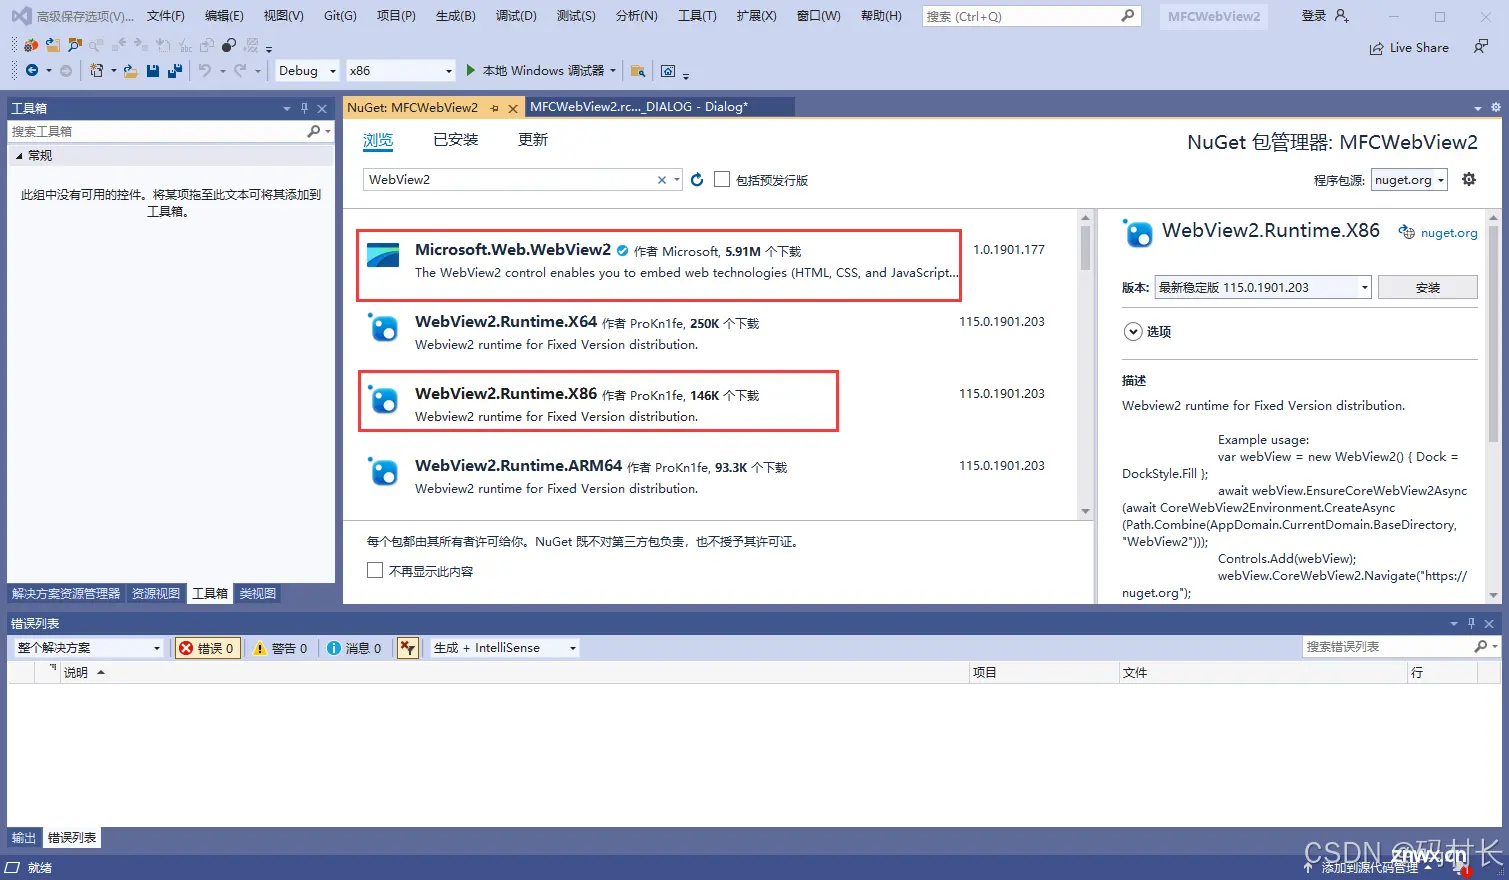This screenshot has width=1509, height=880.
Task: Toggle 错误 0 errors filter
Action: [x=206, y=648]
